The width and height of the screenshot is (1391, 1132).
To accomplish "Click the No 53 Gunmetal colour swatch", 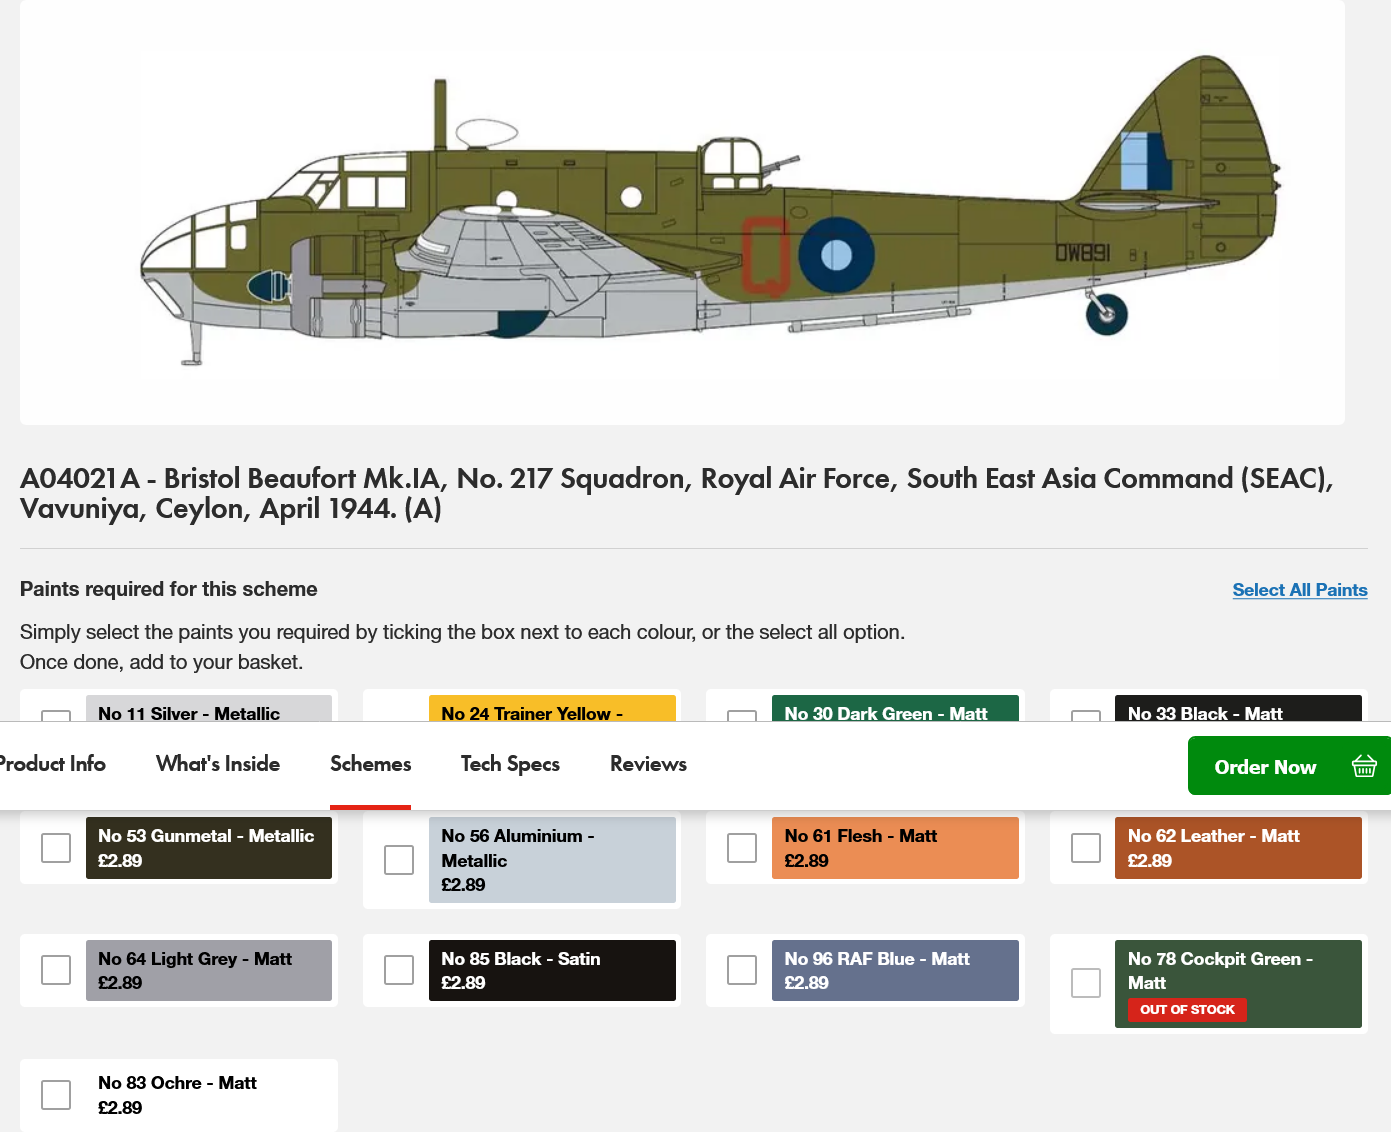I will 209,848.
